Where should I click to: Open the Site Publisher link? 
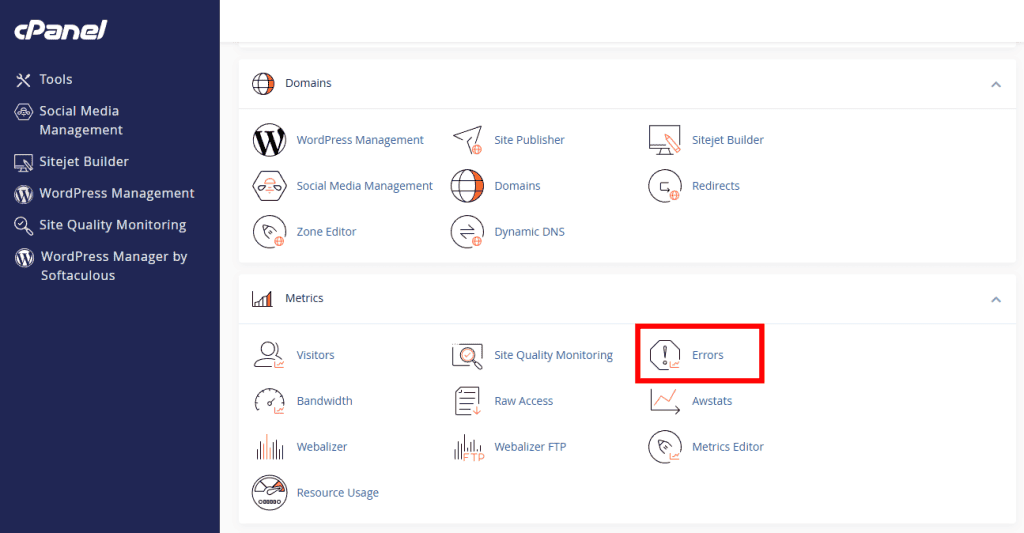[529, 140]
